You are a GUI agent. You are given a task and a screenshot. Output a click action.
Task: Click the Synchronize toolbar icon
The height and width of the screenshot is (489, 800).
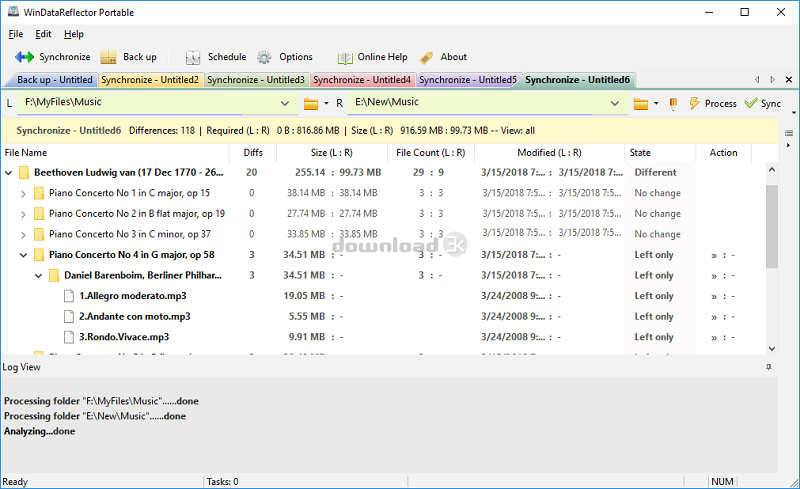click(25, 57)
